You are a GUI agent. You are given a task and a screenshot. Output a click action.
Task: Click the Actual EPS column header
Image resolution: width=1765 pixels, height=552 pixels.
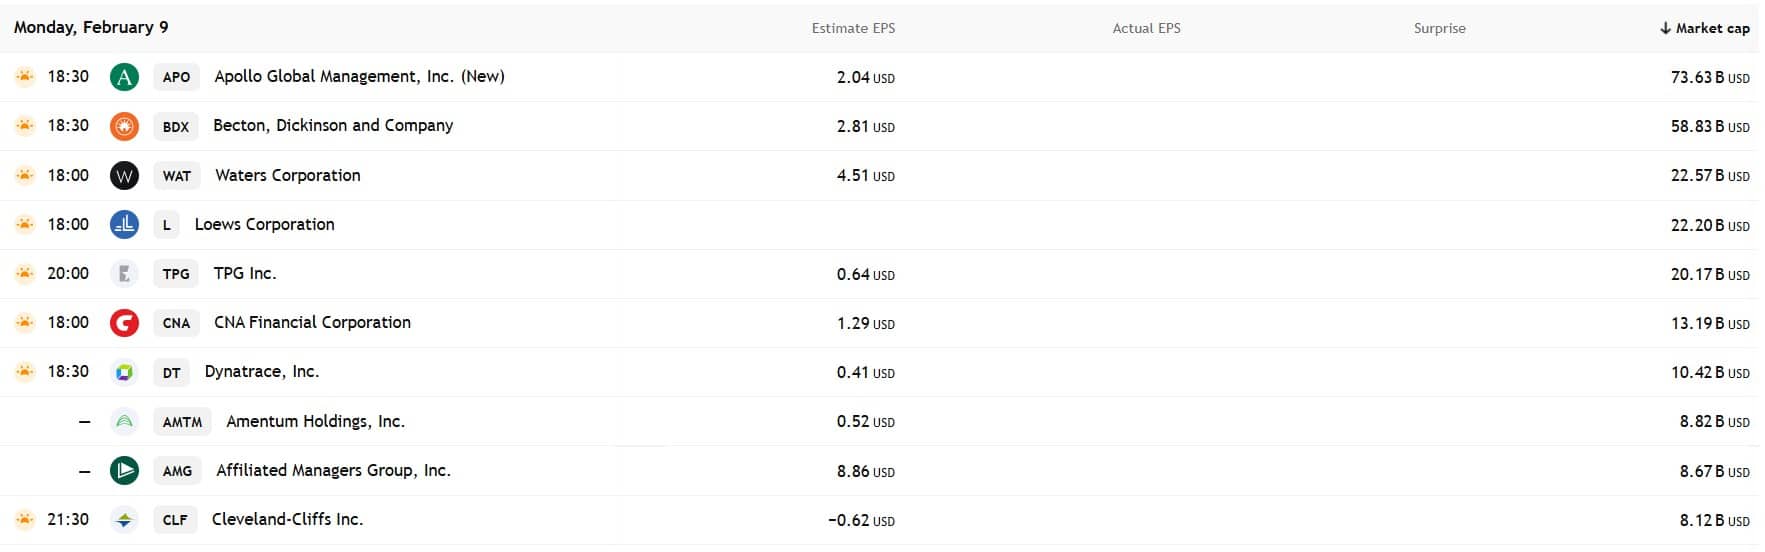pos(1146,28)
